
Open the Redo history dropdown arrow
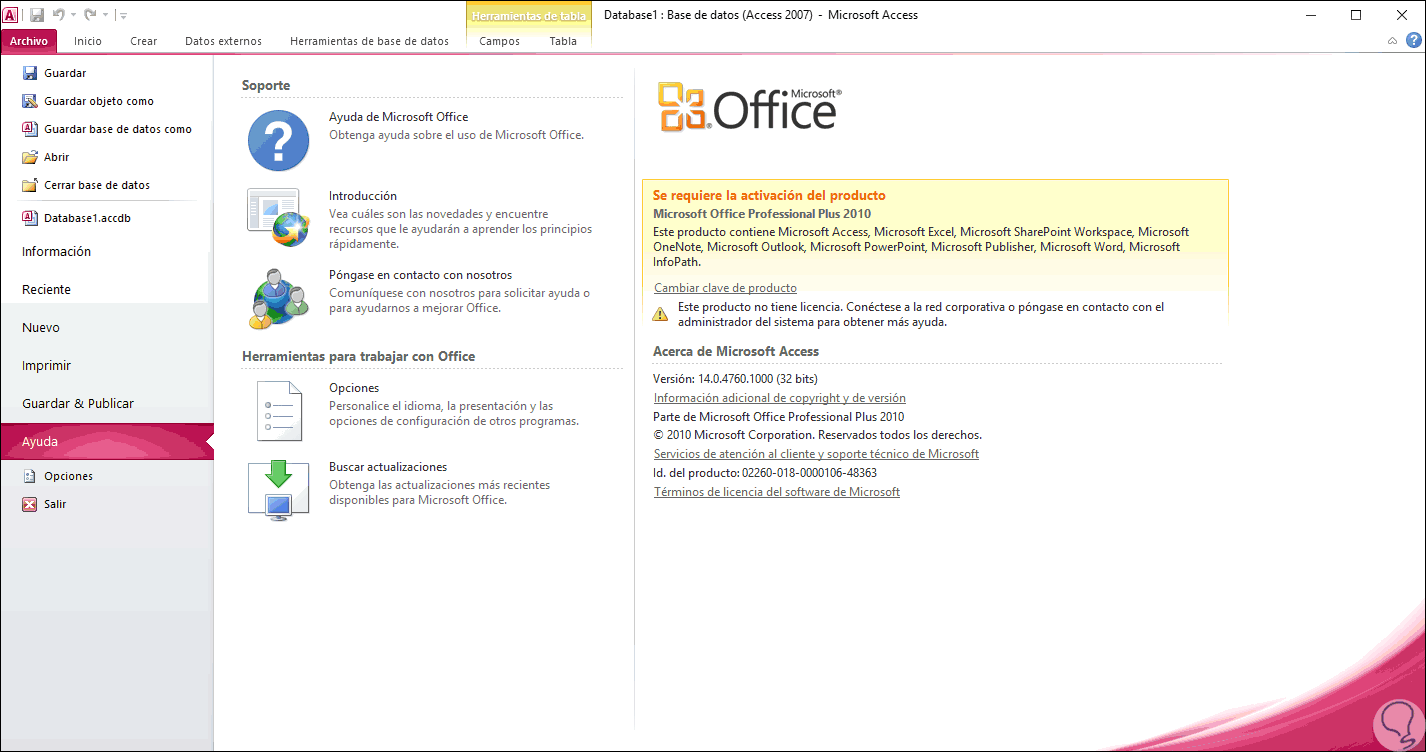pos(105,15)
